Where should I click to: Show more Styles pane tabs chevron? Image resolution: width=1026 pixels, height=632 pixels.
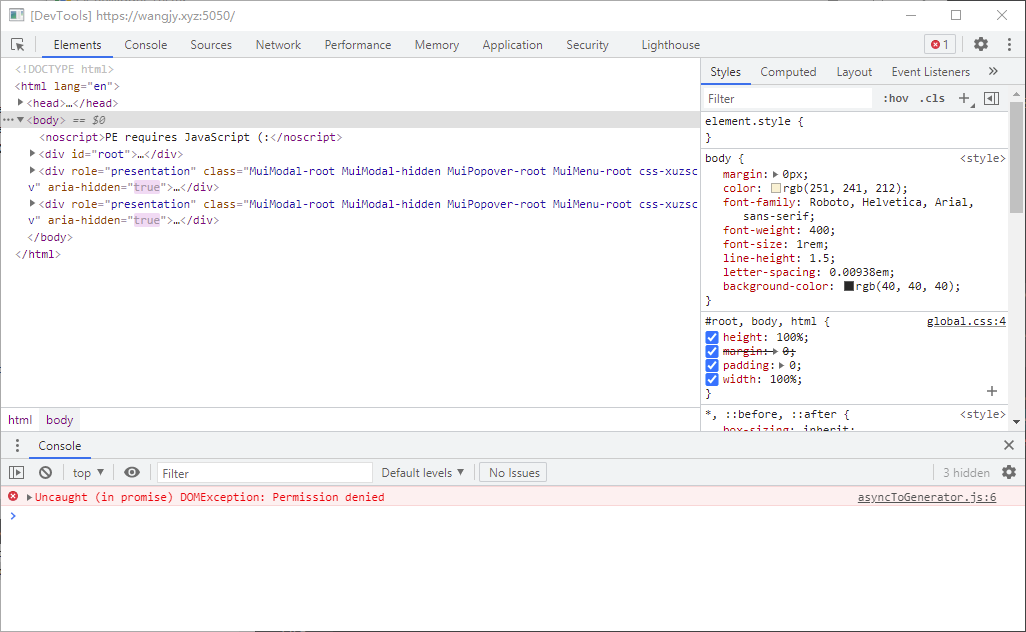point(993,71)
